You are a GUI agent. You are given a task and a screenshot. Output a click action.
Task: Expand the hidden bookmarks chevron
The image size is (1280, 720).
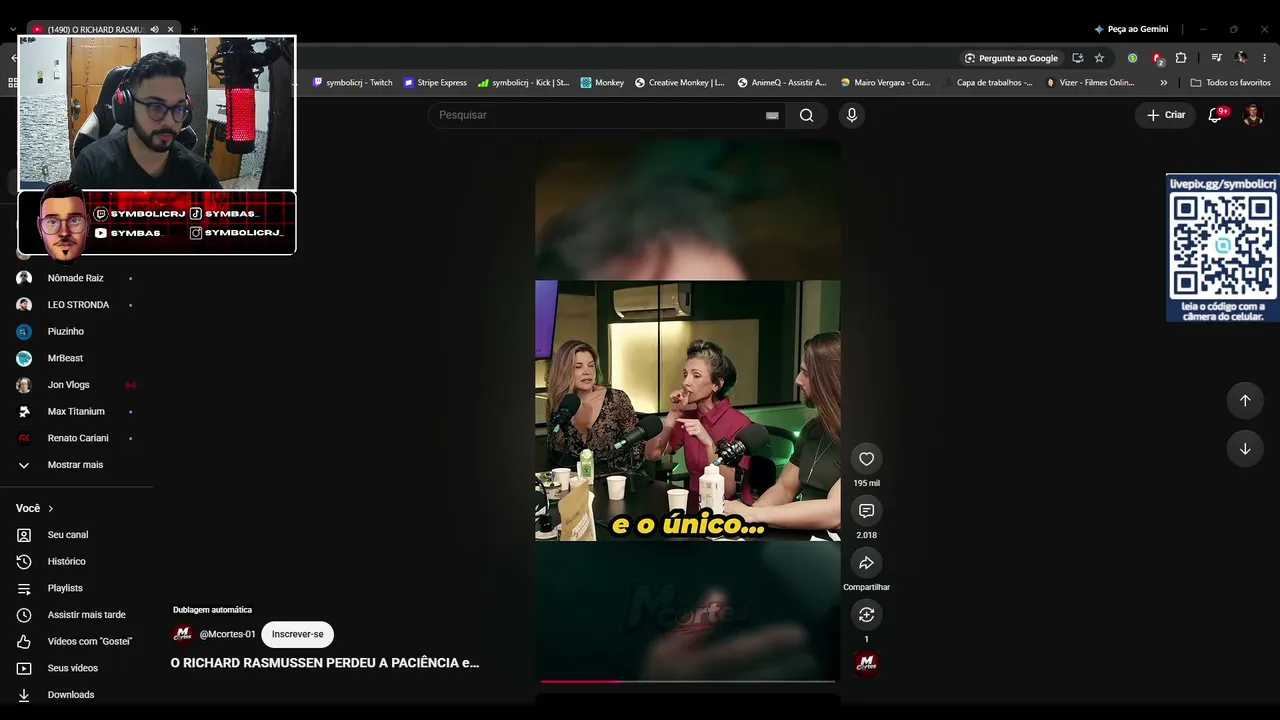point(1163,83)
